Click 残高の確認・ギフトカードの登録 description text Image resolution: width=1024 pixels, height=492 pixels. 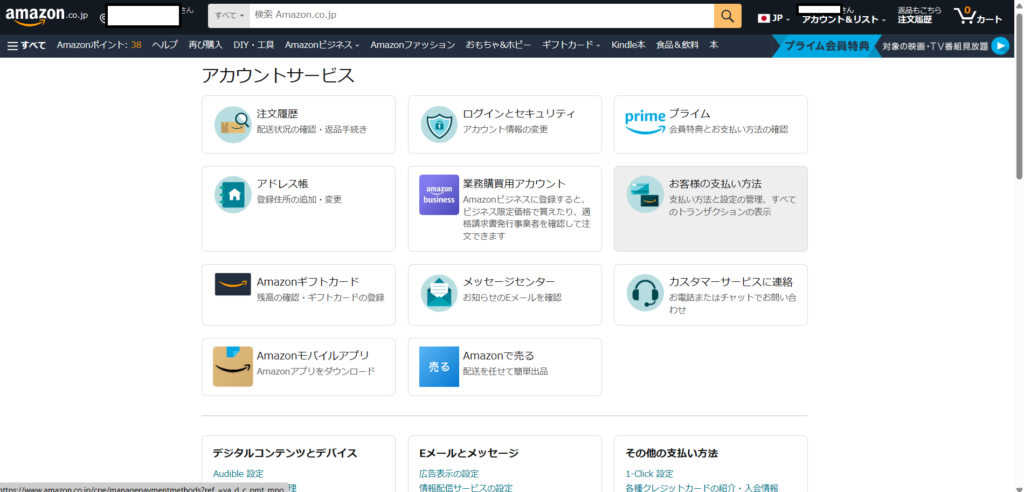(321, 298)
